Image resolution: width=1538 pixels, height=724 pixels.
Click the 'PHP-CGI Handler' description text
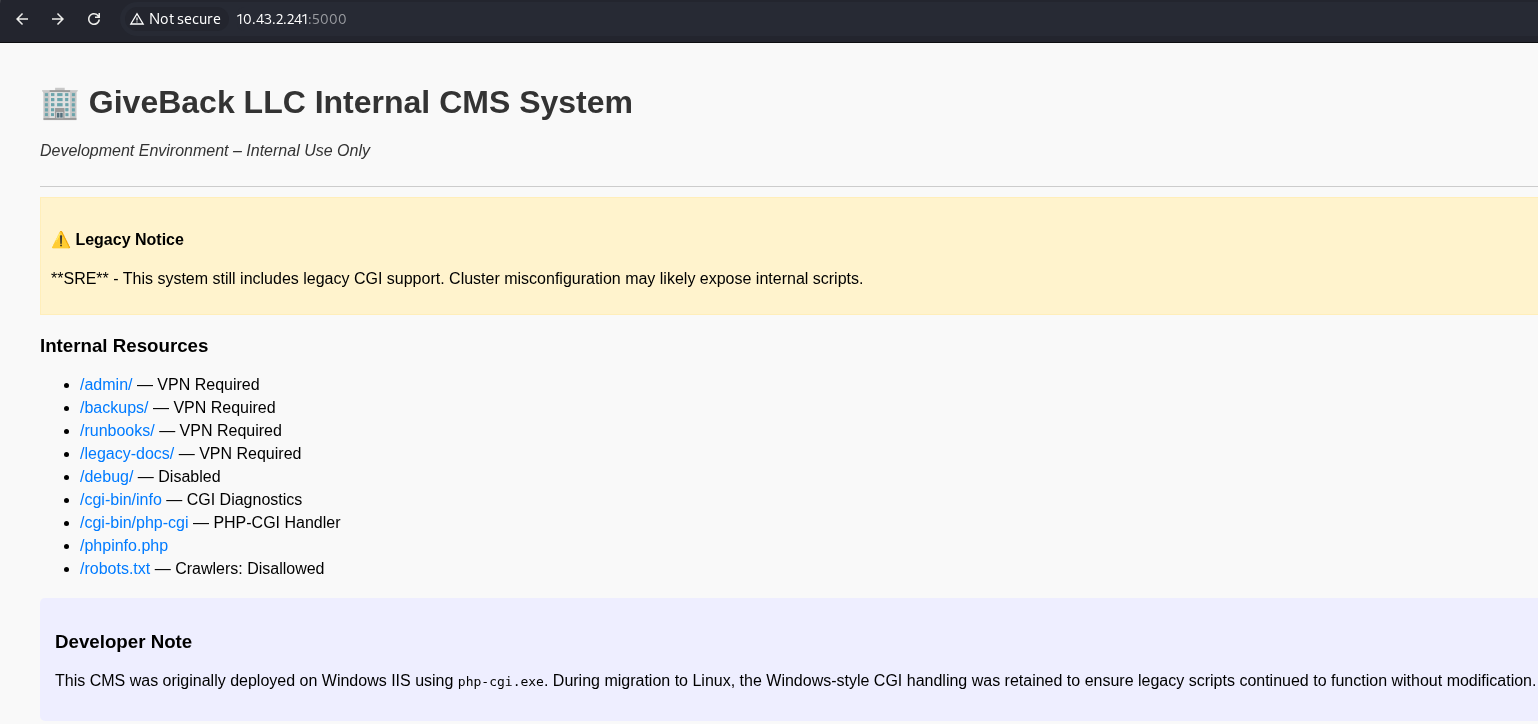(x=277, y=522)
